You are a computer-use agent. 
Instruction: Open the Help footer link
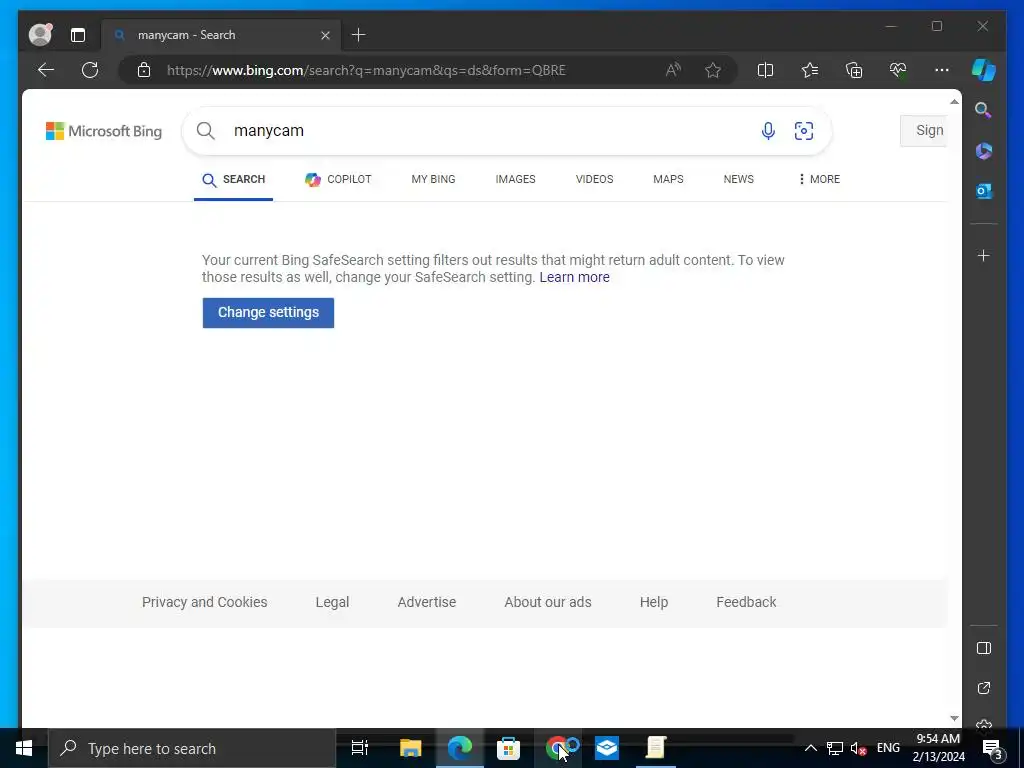[654, 602]
